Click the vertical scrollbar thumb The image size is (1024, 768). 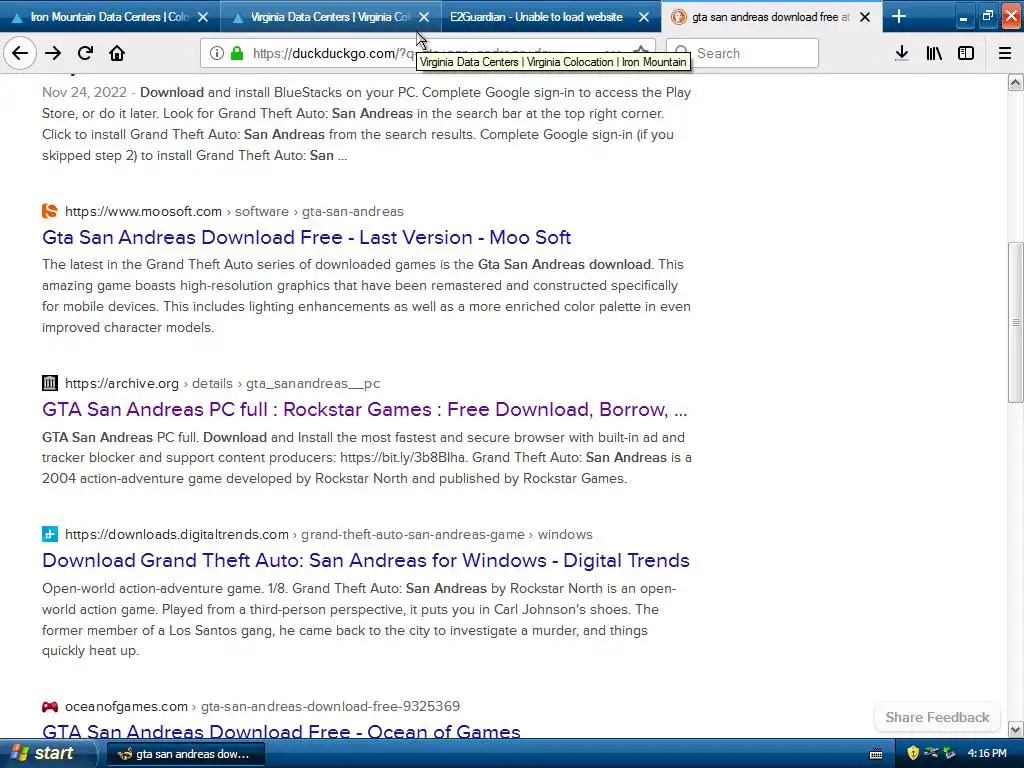[x=1016, y=323]
